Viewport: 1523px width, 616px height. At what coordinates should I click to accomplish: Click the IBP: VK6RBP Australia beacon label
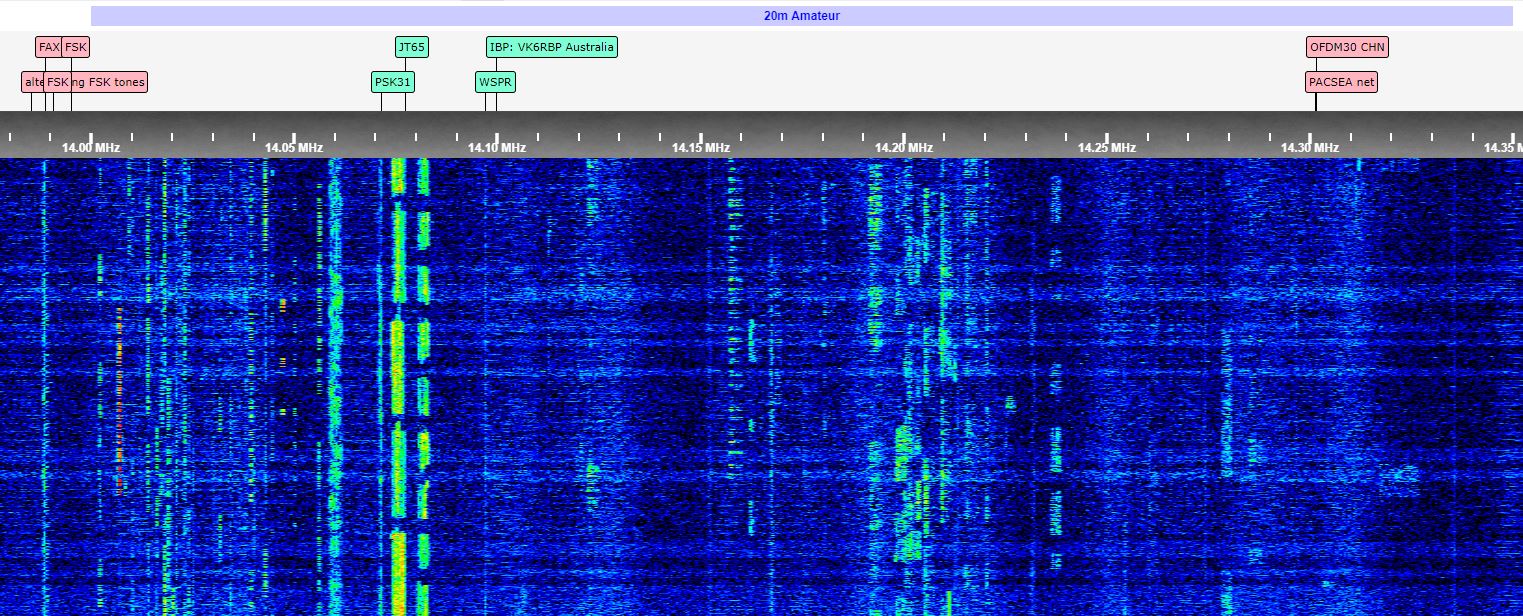click(551, 47)
